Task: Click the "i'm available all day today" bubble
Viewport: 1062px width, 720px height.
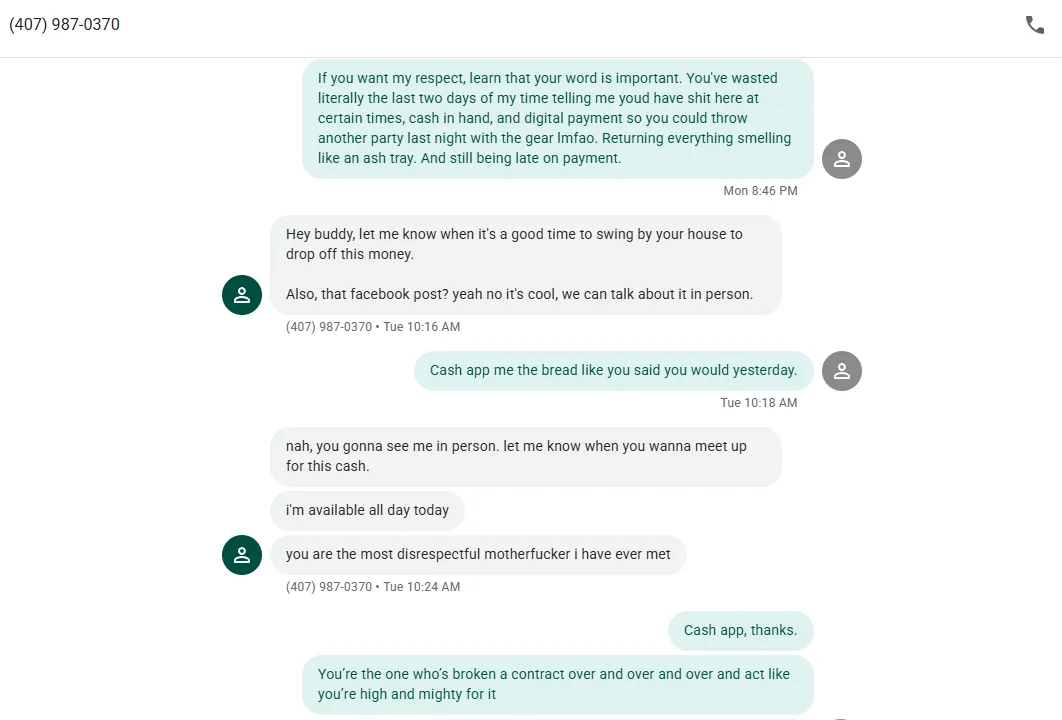Action: [367, 510]
